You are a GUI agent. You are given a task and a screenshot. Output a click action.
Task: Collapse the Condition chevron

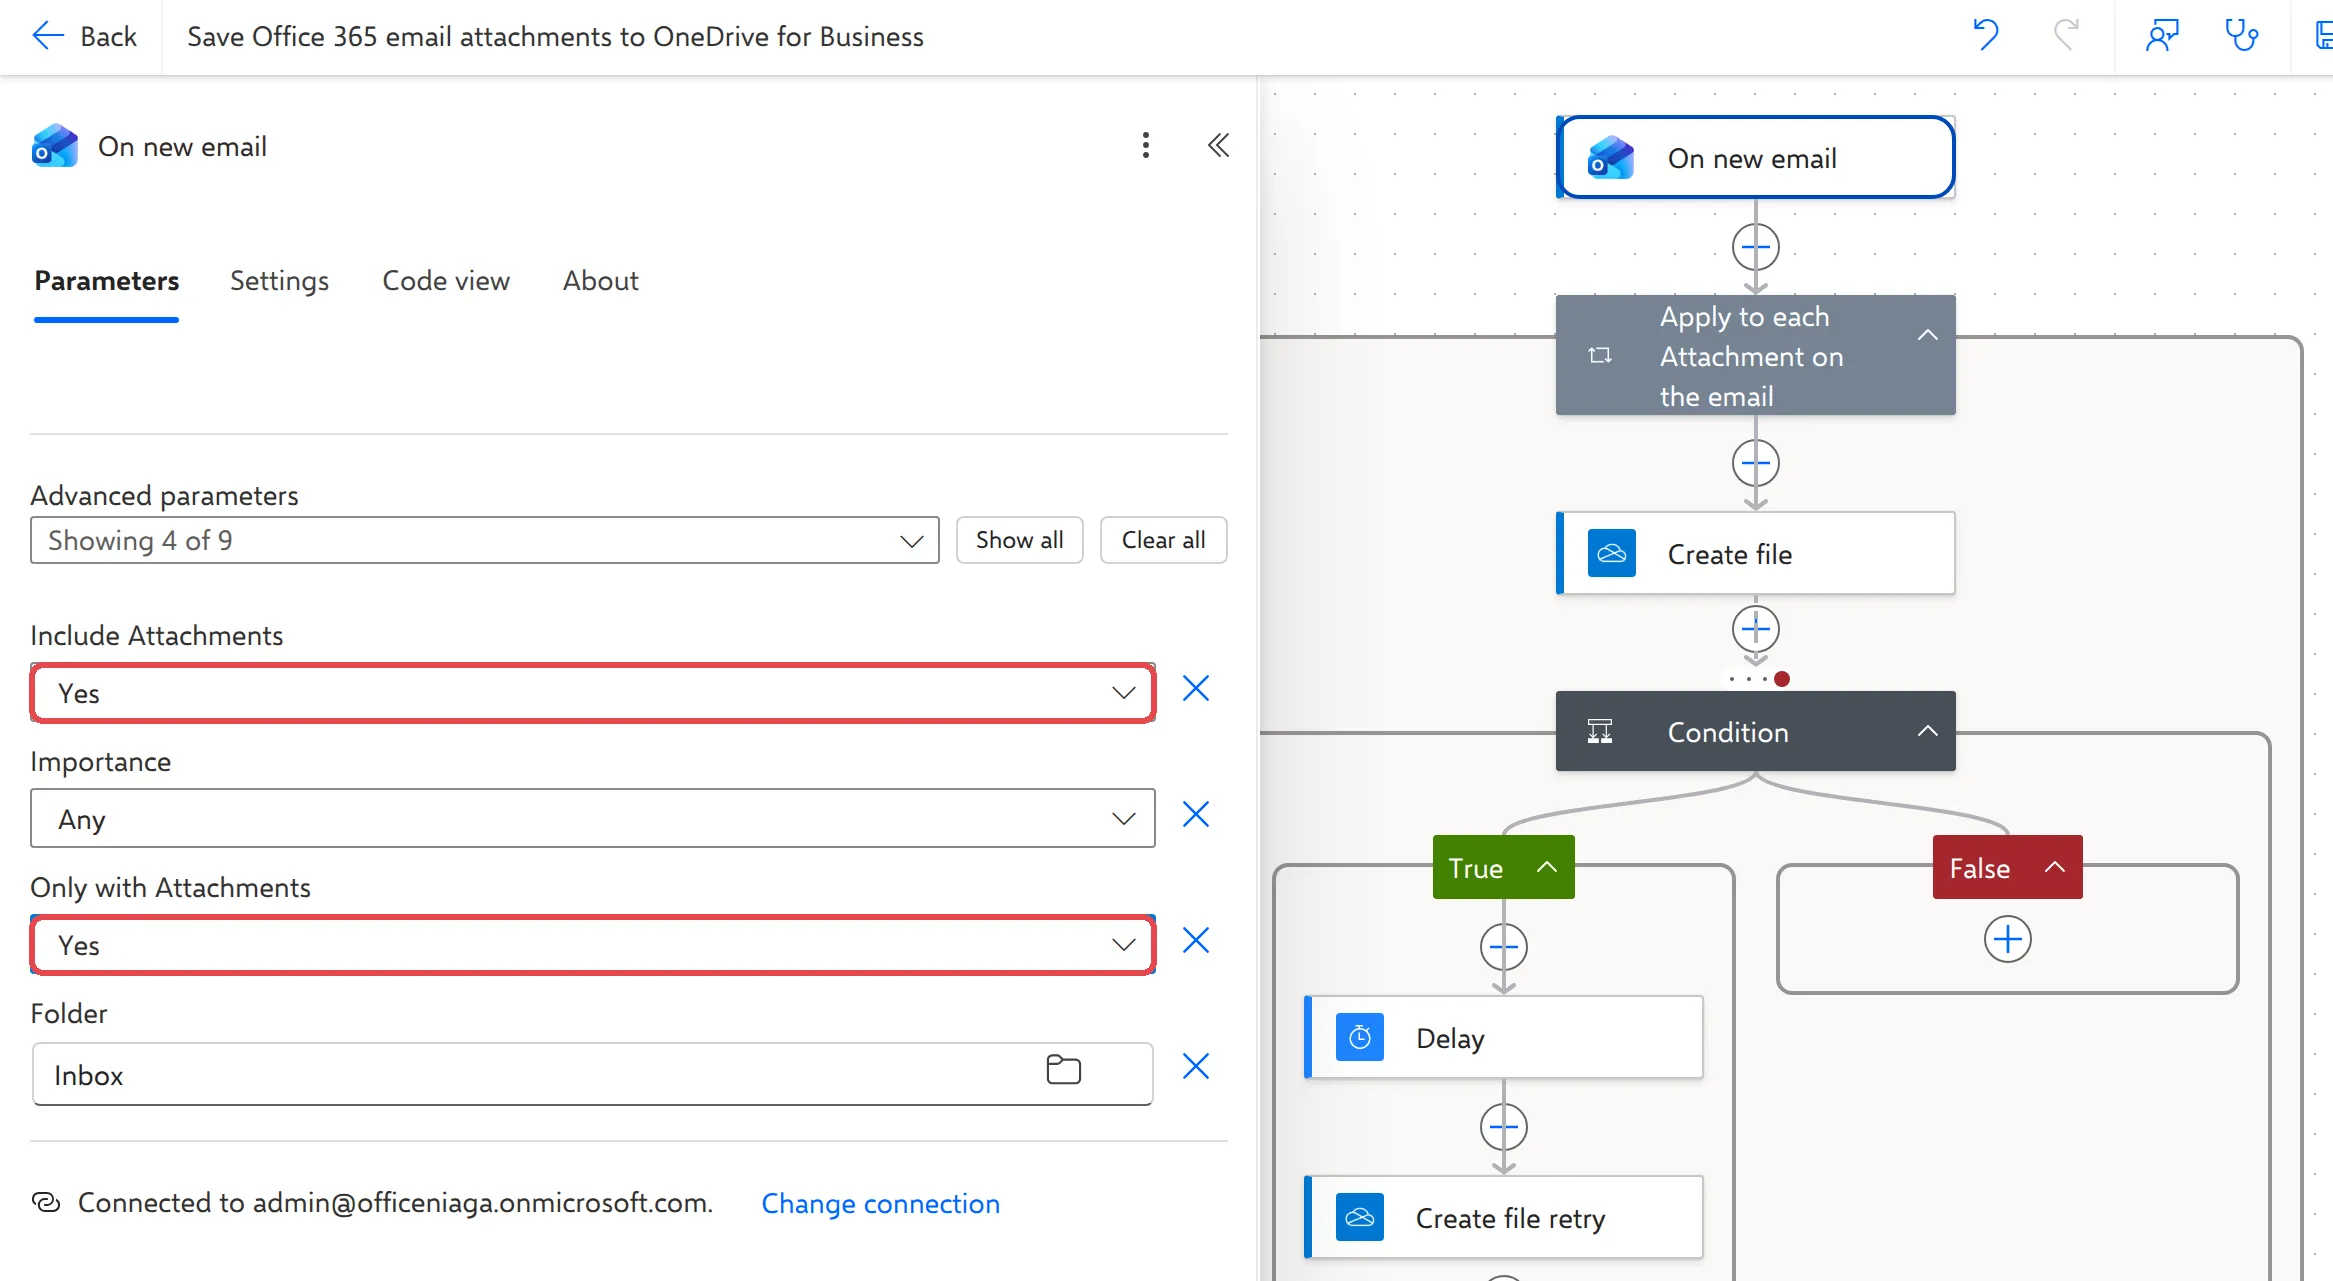coord(1928,731)
